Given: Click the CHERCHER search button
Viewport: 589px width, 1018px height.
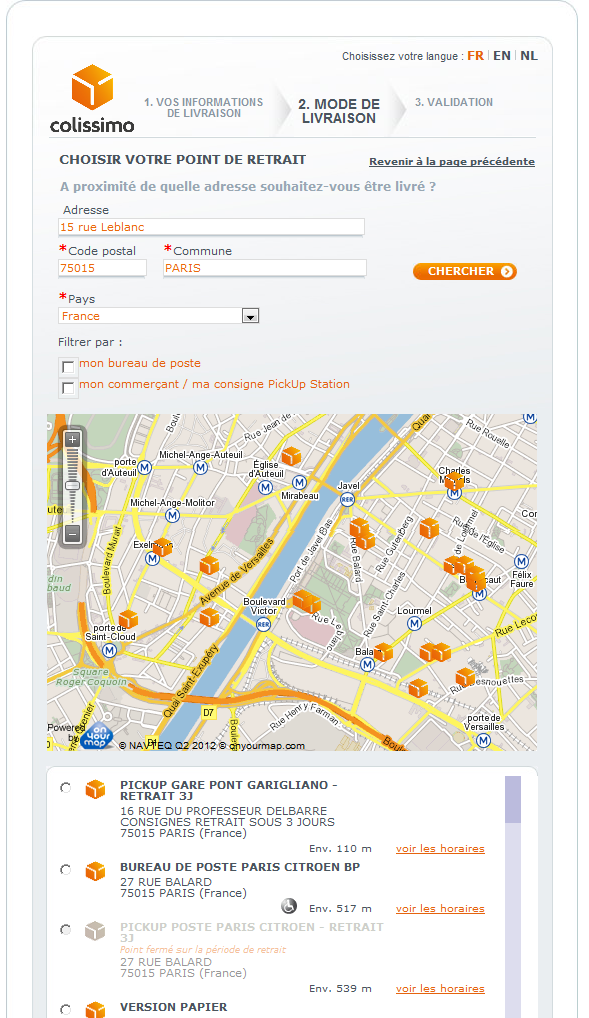Looking at the screenshot, I should [465, 271].
